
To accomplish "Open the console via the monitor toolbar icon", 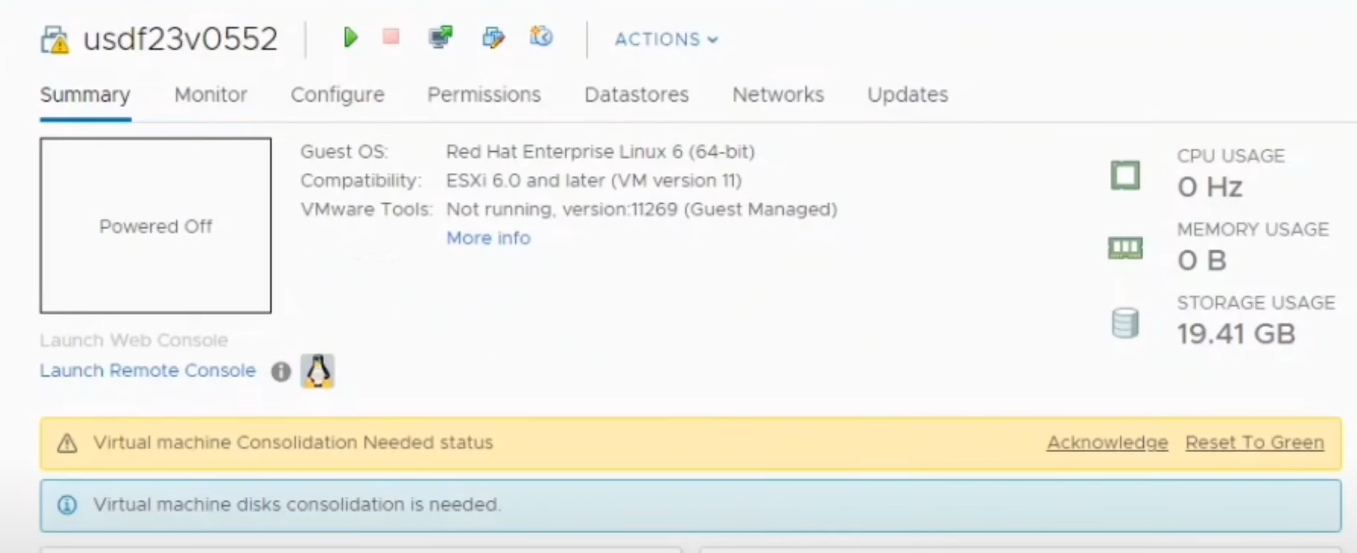I will click(x=440, y=37).
